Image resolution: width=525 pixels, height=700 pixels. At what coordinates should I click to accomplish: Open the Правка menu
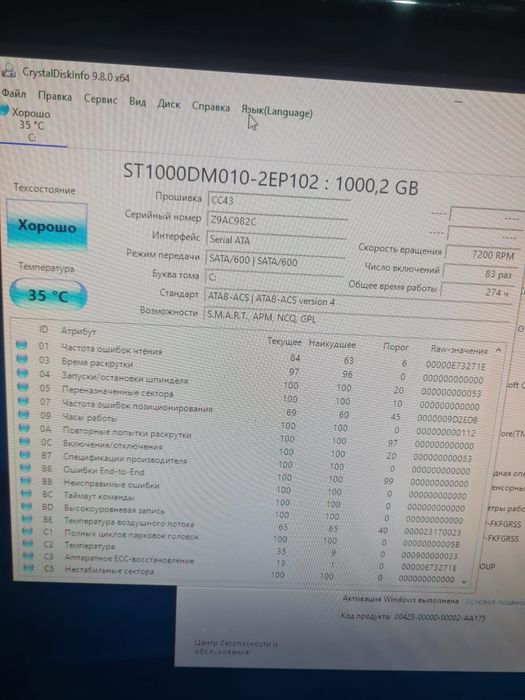coord(55,96)
